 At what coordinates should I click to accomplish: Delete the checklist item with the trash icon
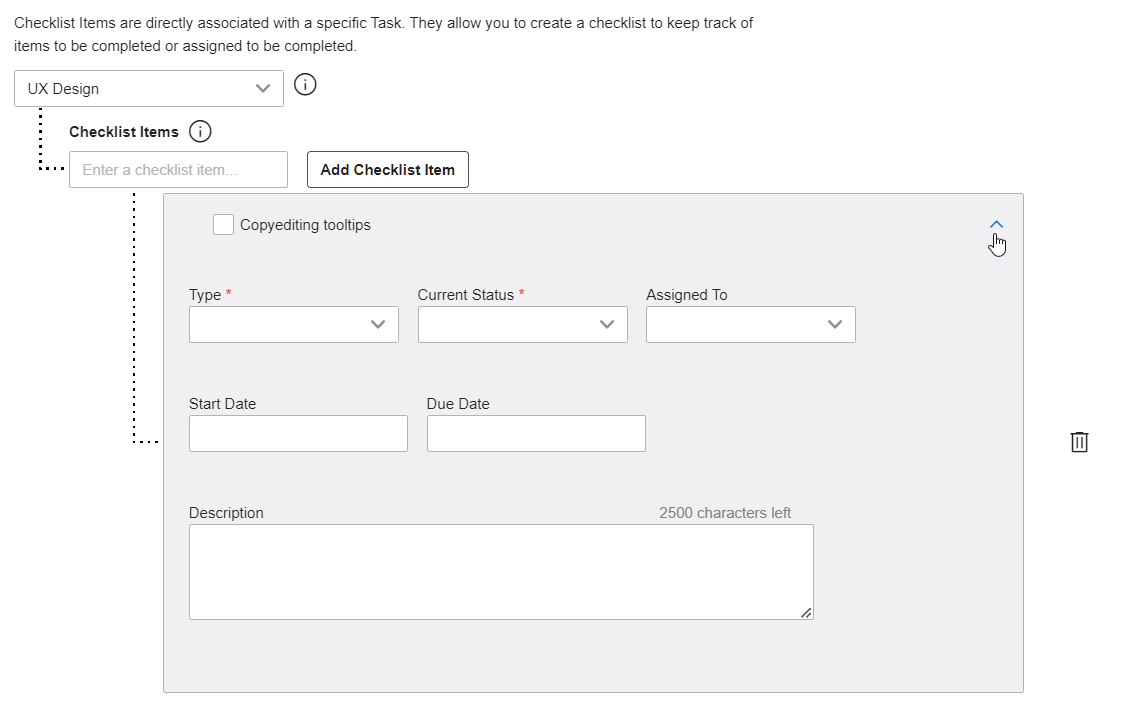[1079, 442]
